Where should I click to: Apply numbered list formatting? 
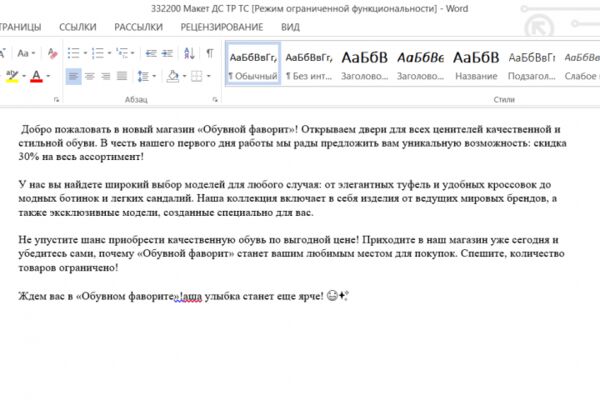(x=98, y=53)
